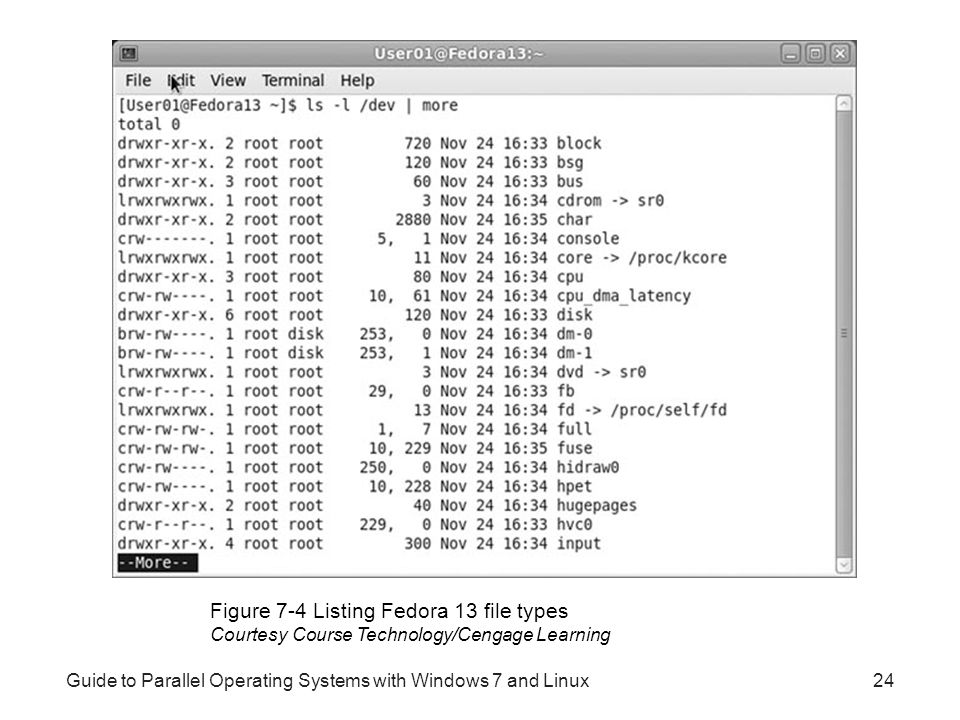960x720 pixels.
Task: Click the 'Figure 7-4 Listing Fedora 13 file types' caption
Action: click(x=389, y=611)
